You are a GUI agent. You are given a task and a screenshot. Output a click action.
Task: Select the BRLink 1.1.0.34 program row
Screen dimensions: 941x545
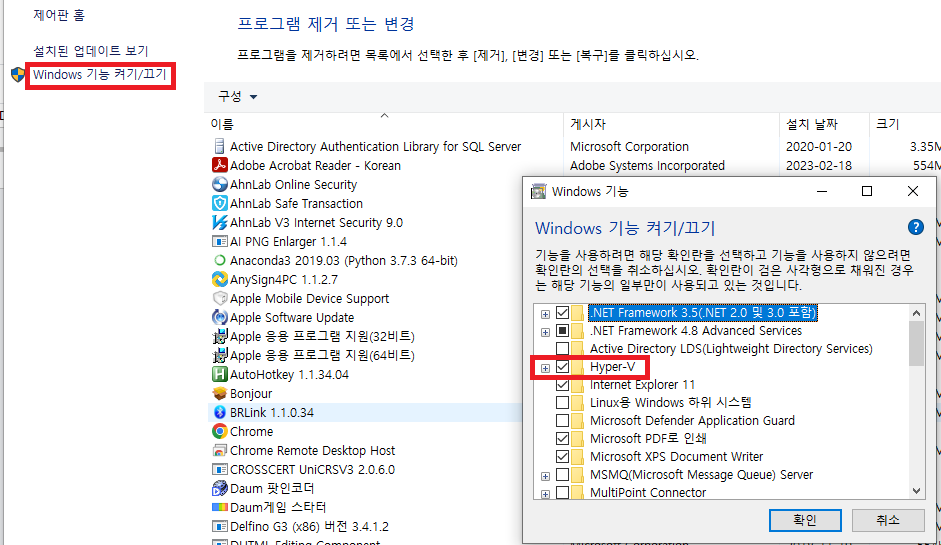point(366,412)
